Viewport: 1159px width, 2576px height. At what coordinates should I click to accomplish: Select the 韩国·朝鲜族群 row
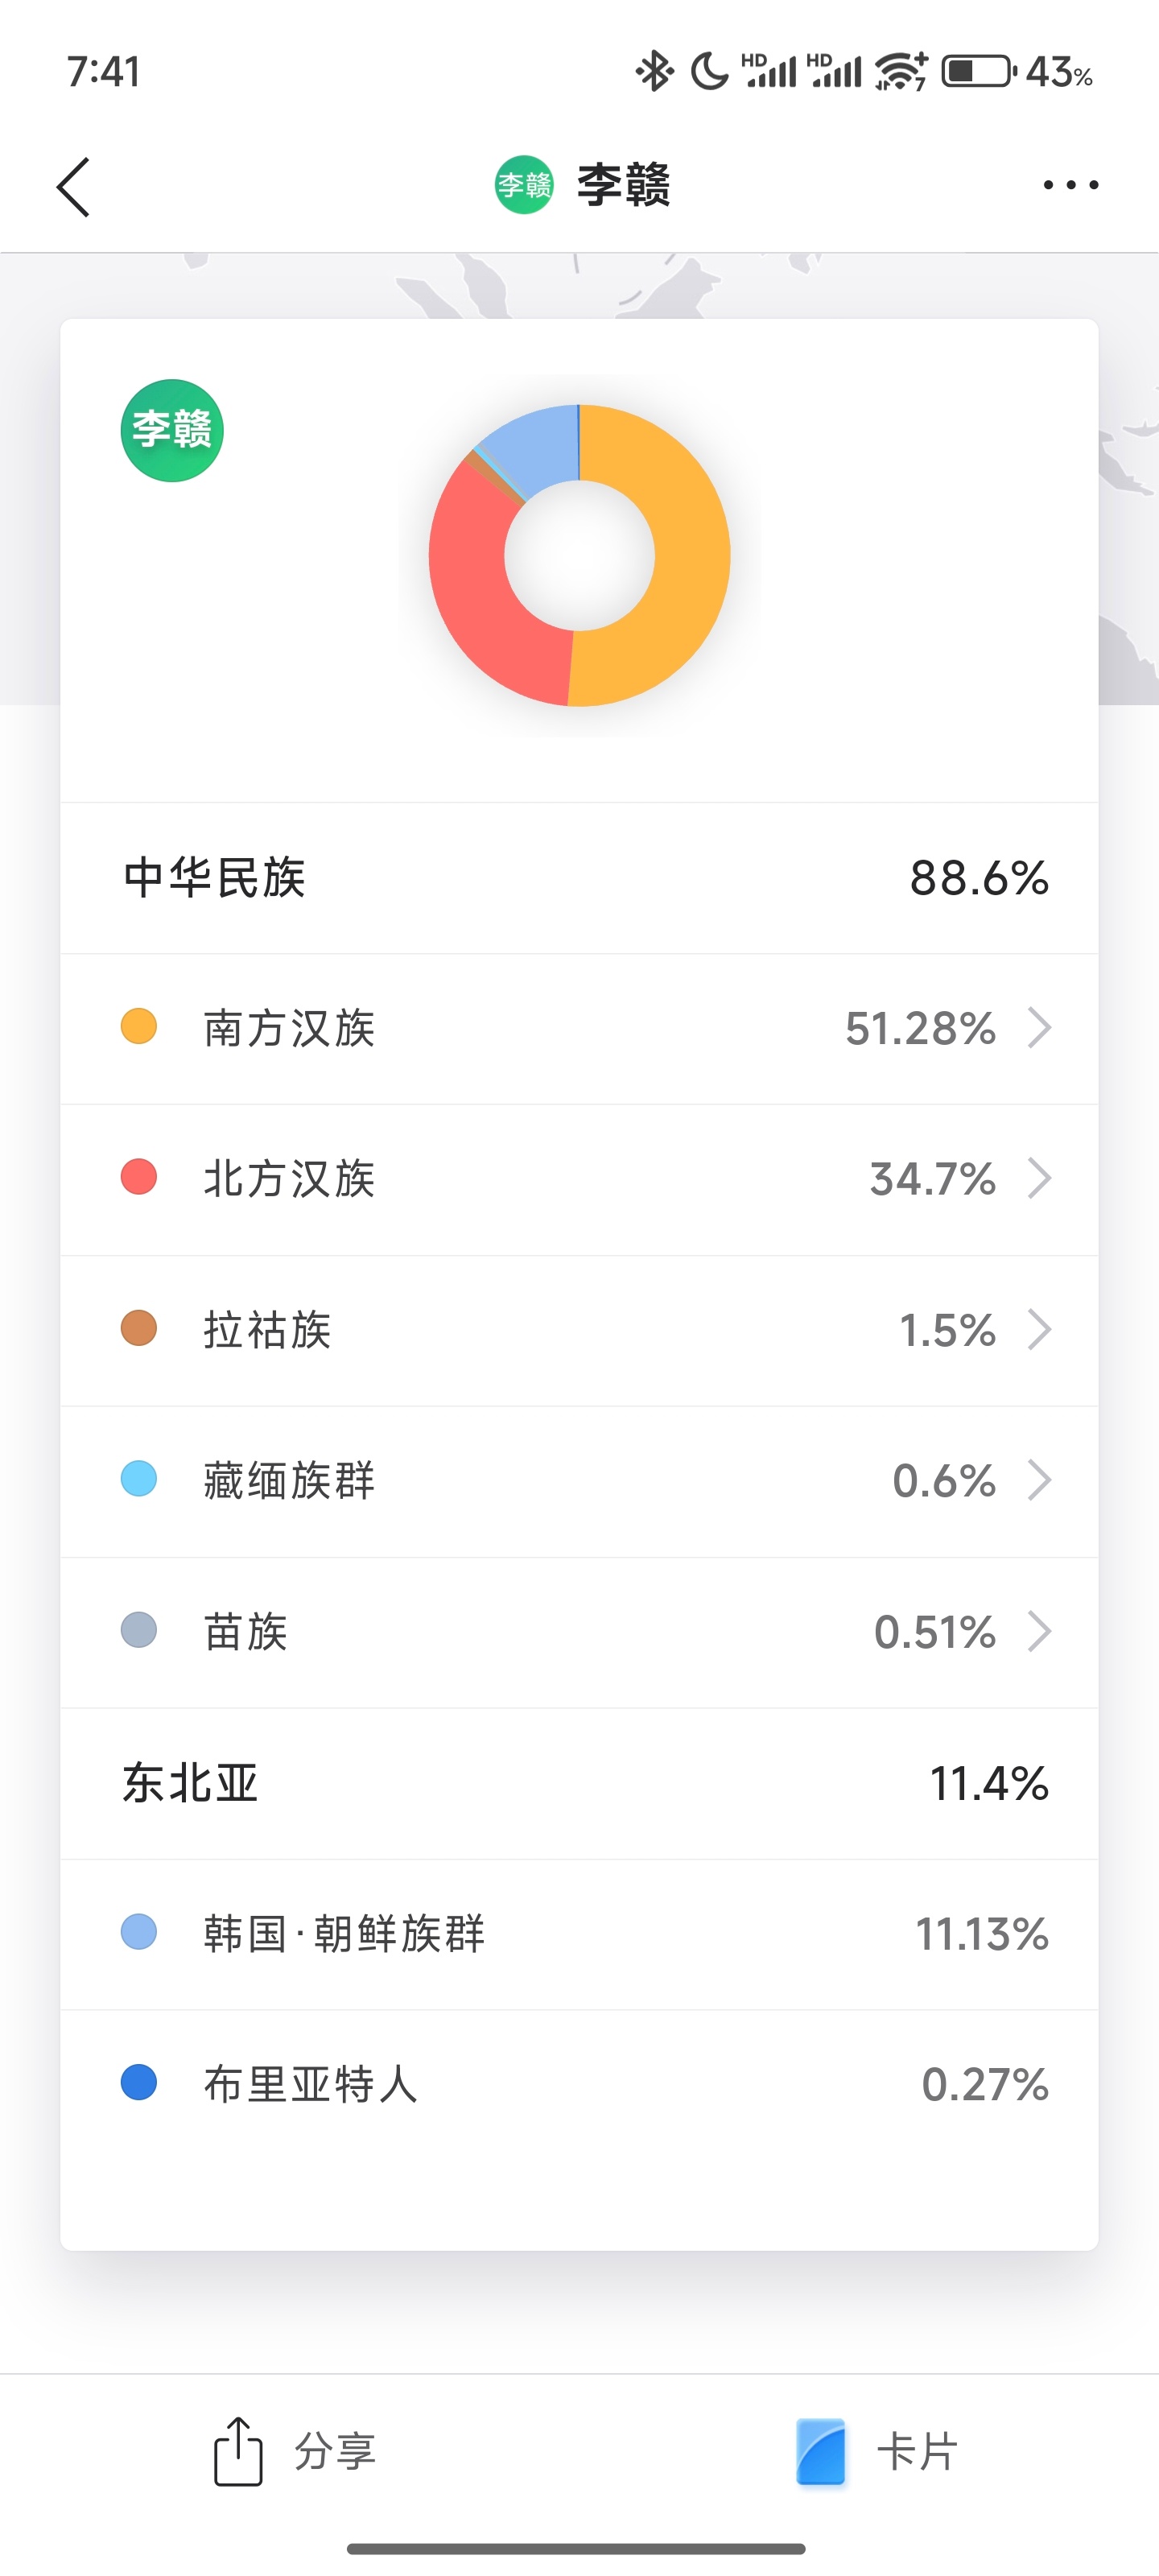(x=579, y=1934)
